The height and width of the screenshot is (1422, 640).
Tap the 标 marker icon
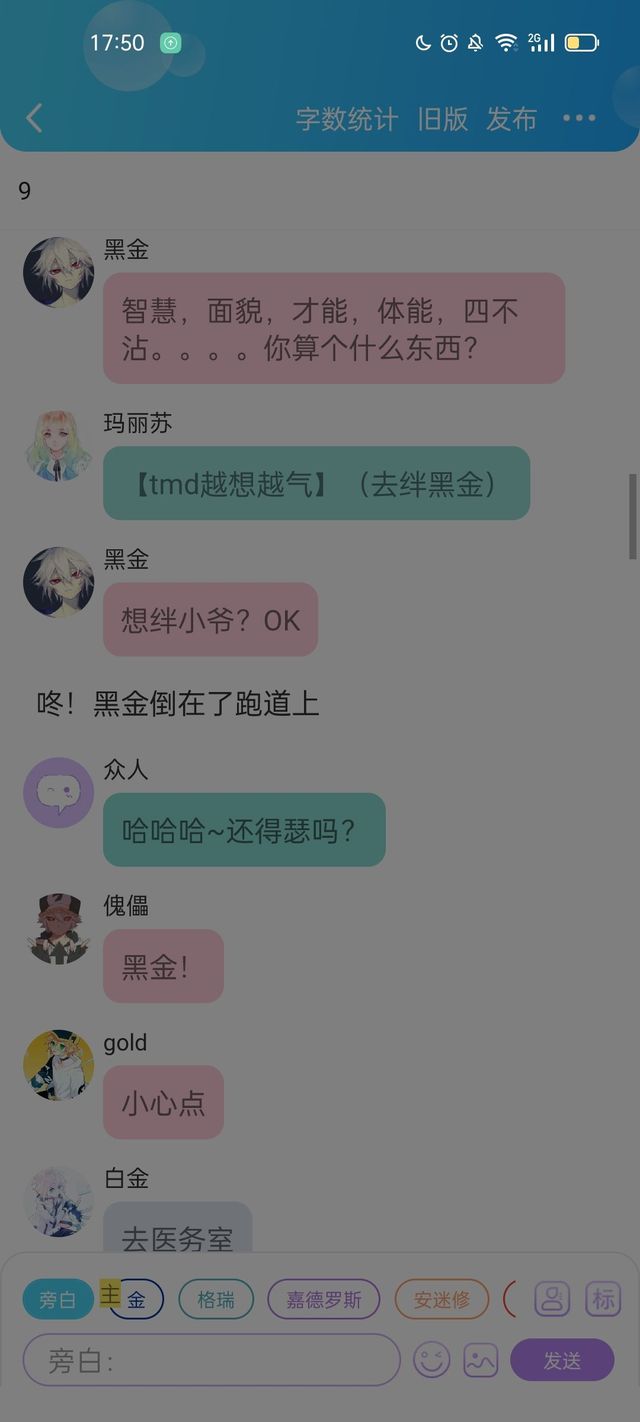tap(604, 1299)
